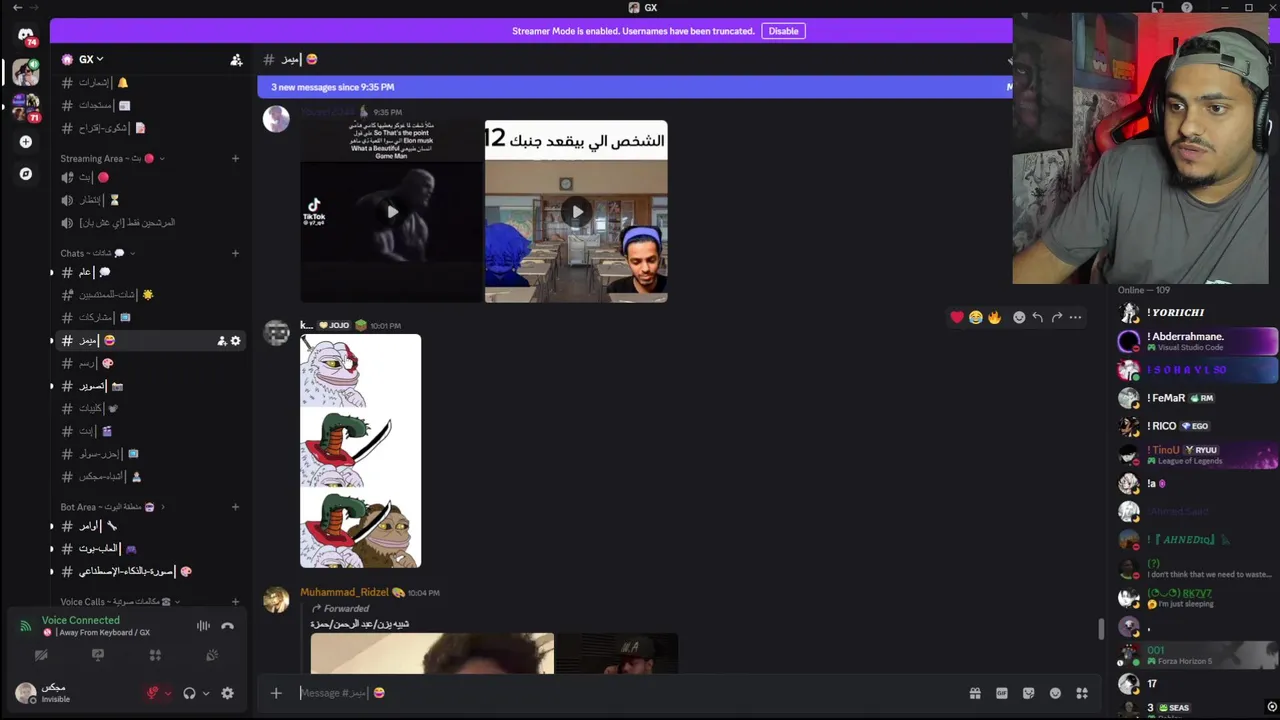Open the emoji picker in message bar

pos(1055,693)
